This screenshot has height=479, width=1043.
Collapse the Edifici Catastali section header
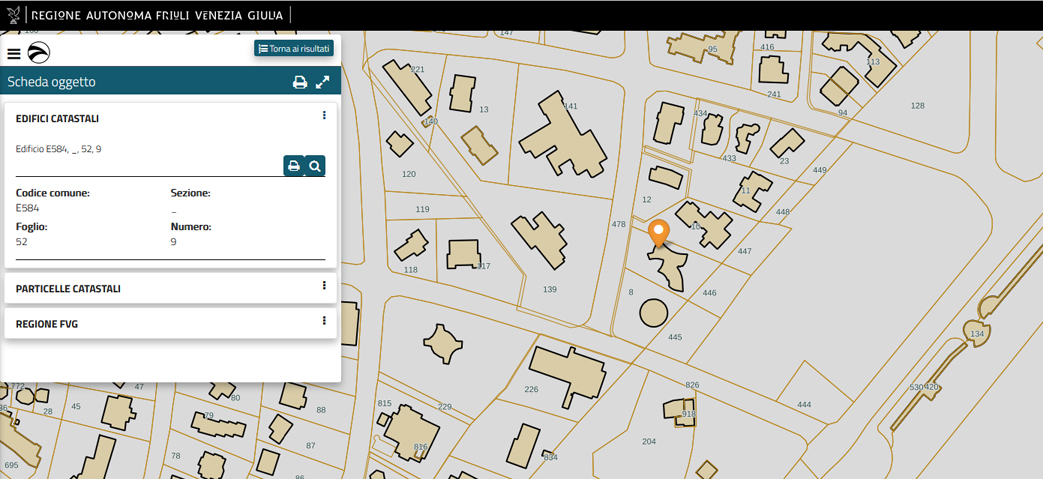57,119
